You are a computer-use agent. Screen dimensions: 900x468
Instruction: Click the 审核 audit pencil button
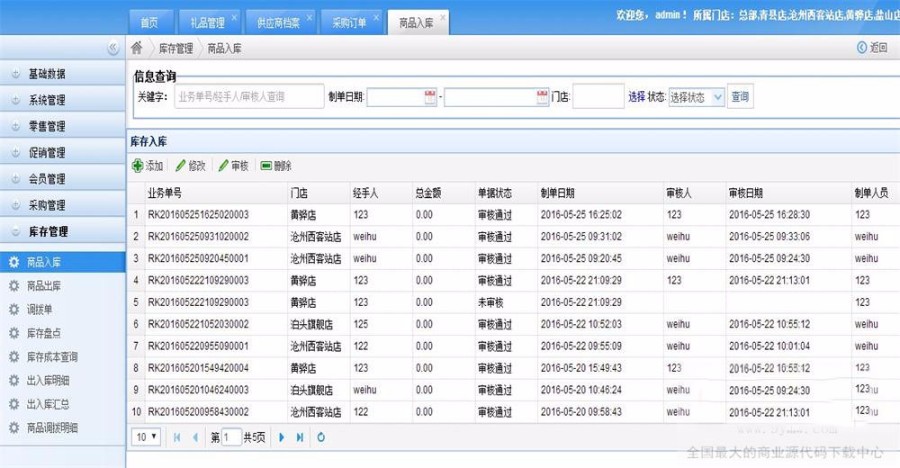[x=234, y=166]
